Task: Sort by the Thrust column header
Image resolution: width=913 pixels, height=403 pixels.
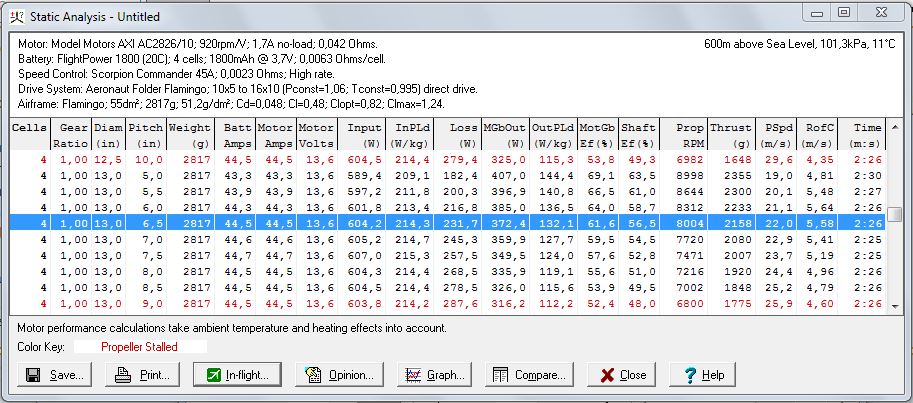Action: click(x=731, y=134)
